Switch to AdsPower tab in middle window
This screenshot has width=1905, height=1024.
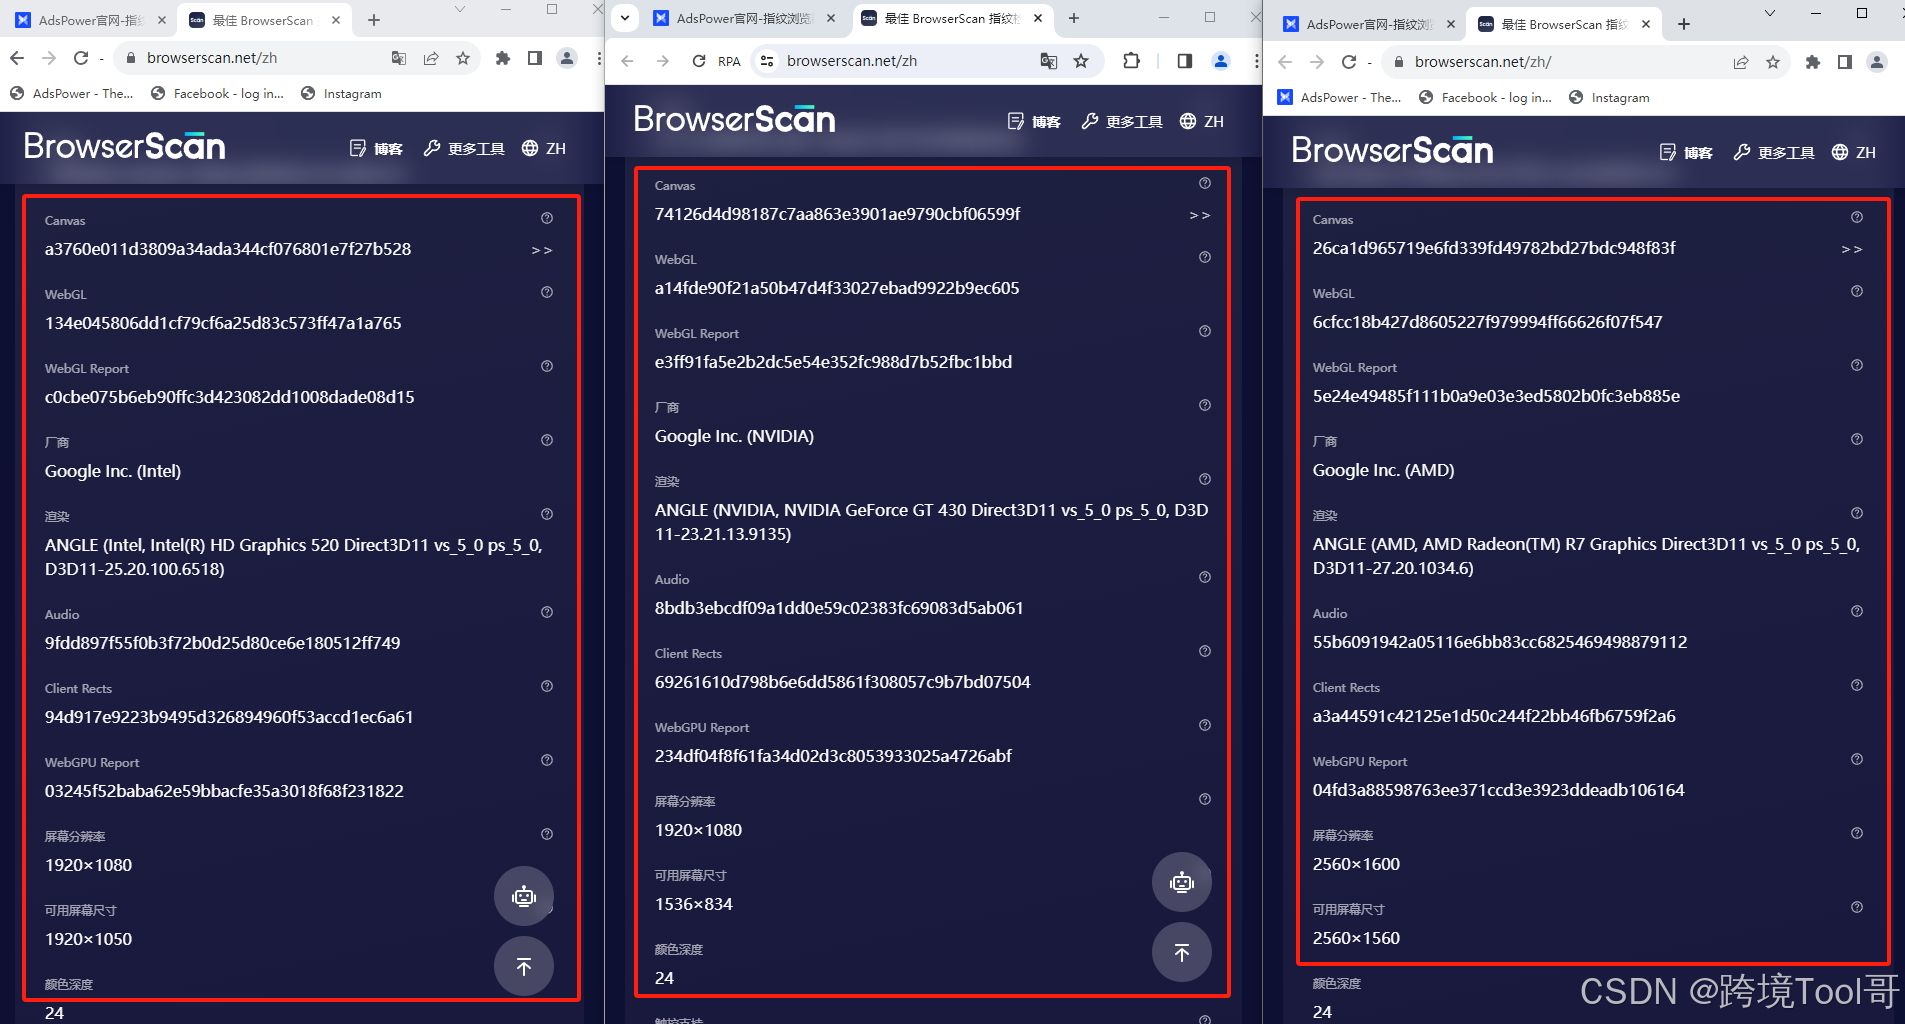pos(744,18)
